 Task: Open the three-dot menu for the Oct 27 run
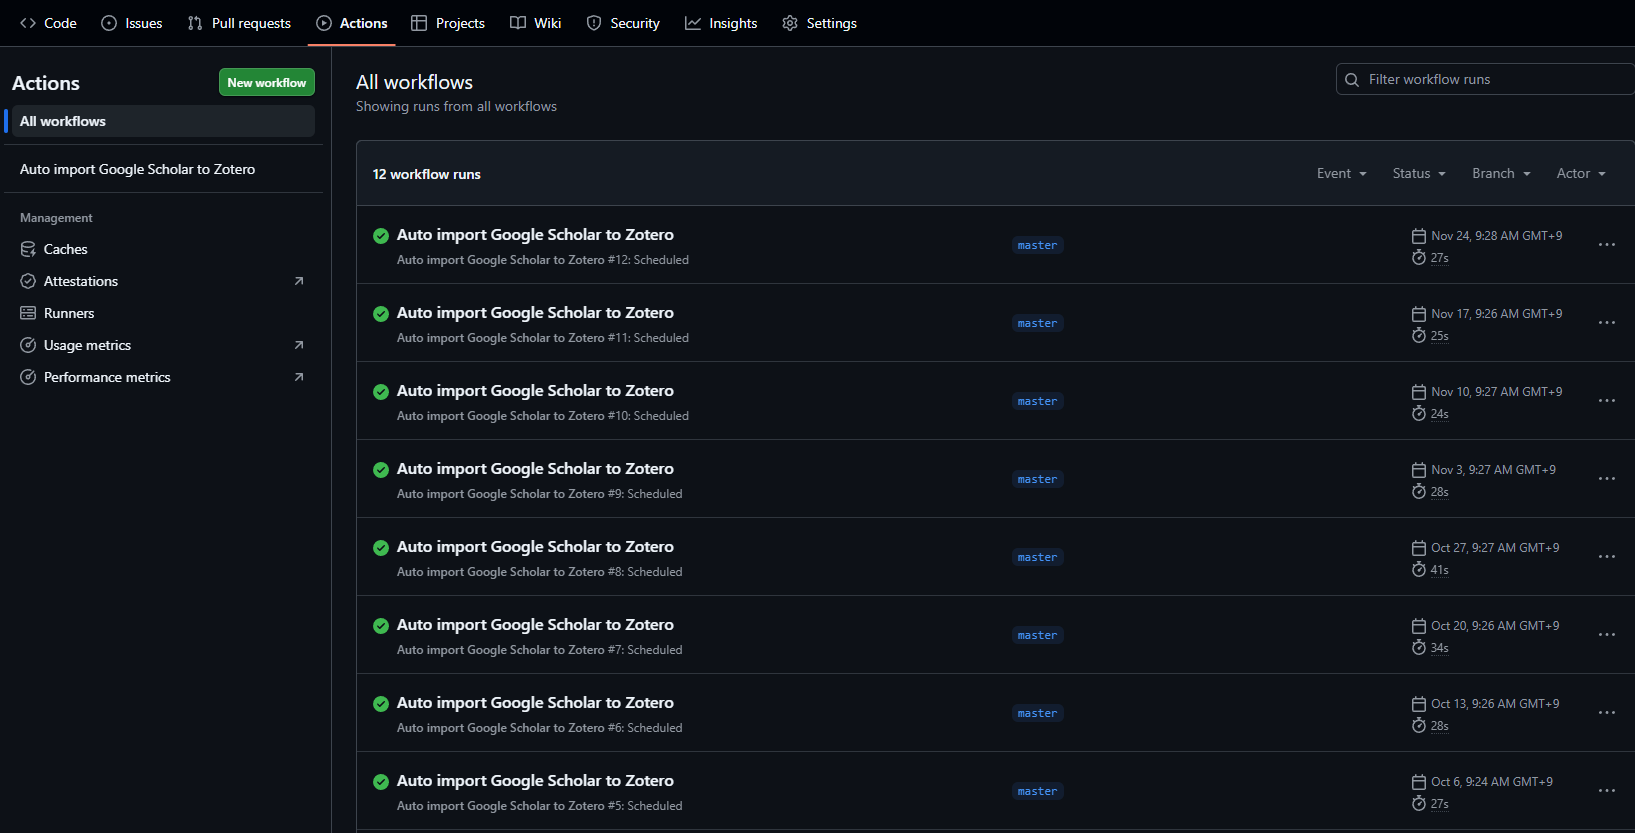[1606, 557]
